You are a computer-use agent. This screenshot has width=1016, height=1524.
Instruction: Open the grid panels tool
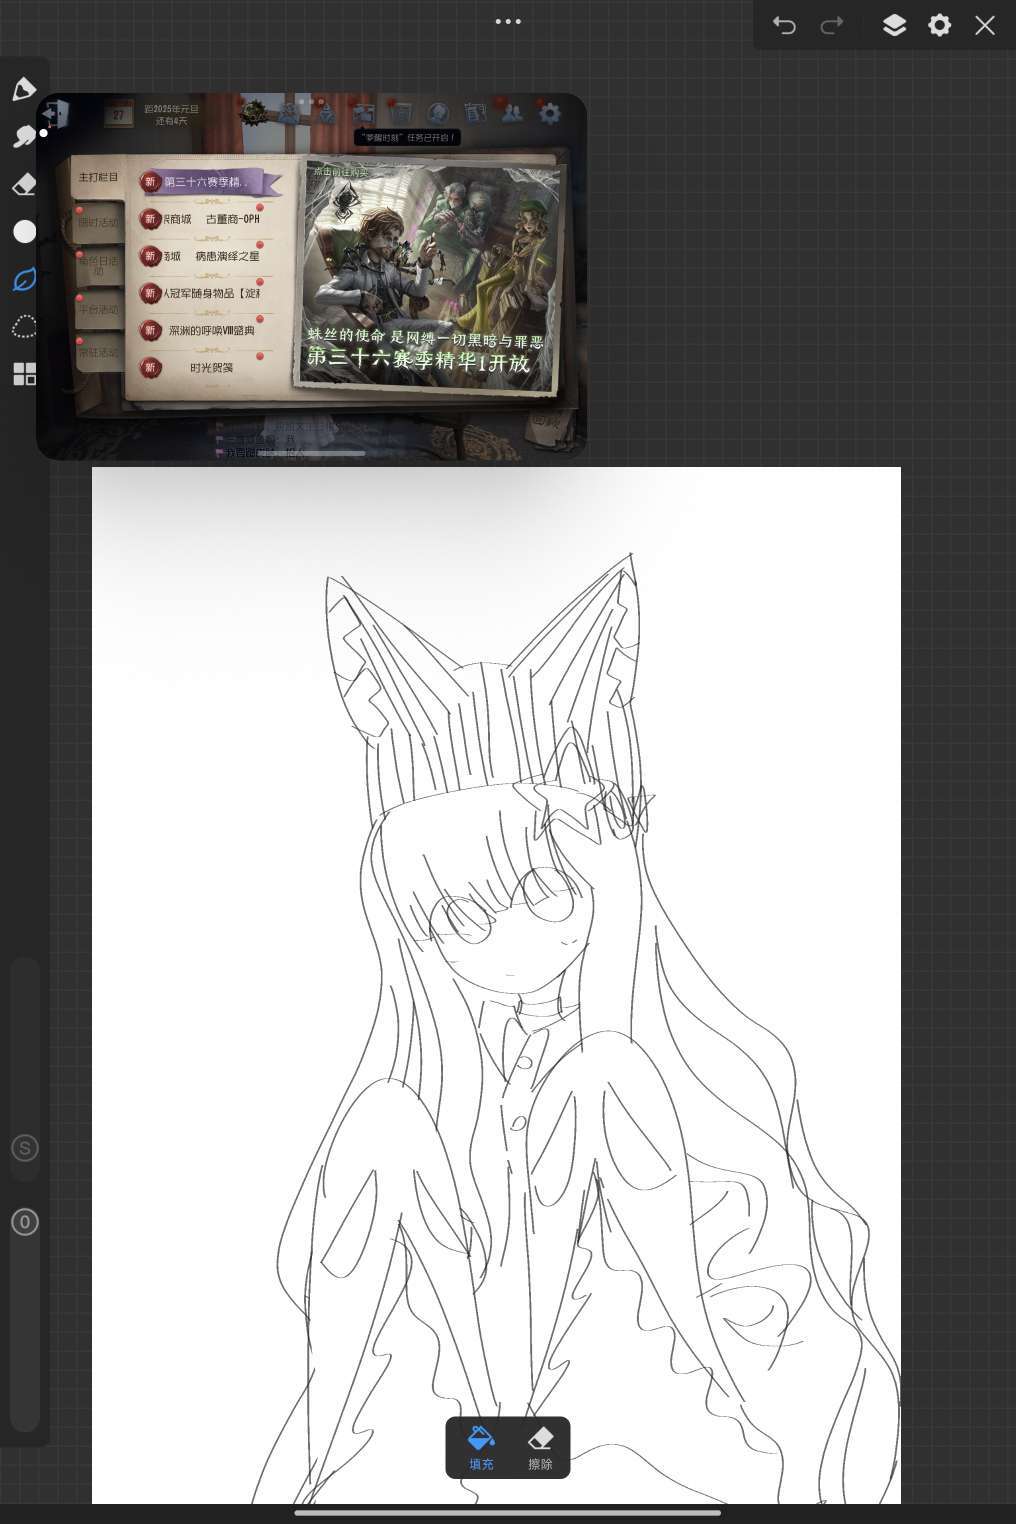tap(24, 374)
